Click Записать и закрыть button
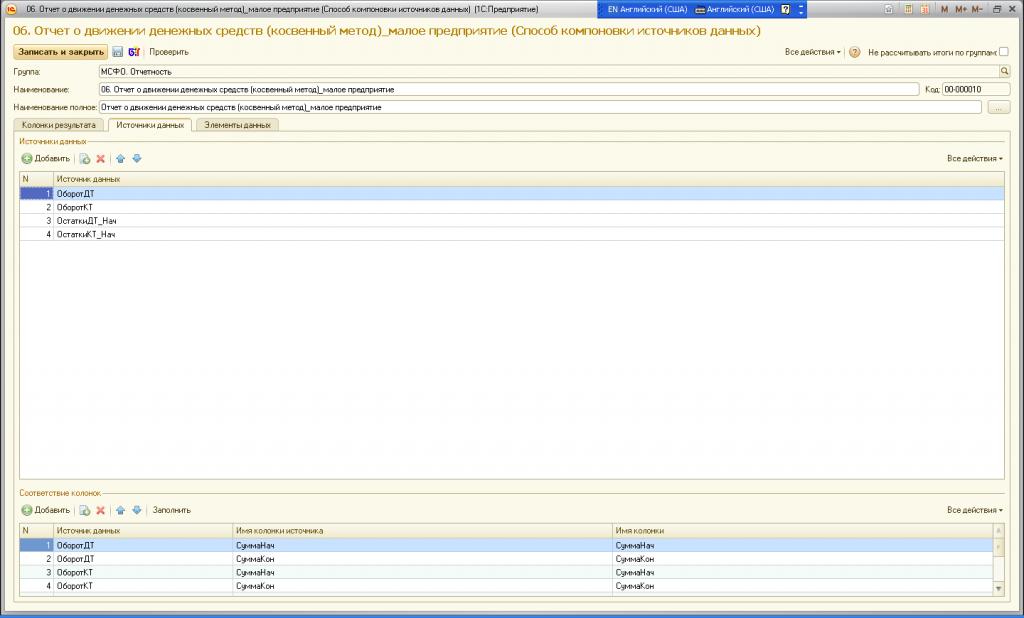The image size is (1024, 618). click(x=61, y=52)
